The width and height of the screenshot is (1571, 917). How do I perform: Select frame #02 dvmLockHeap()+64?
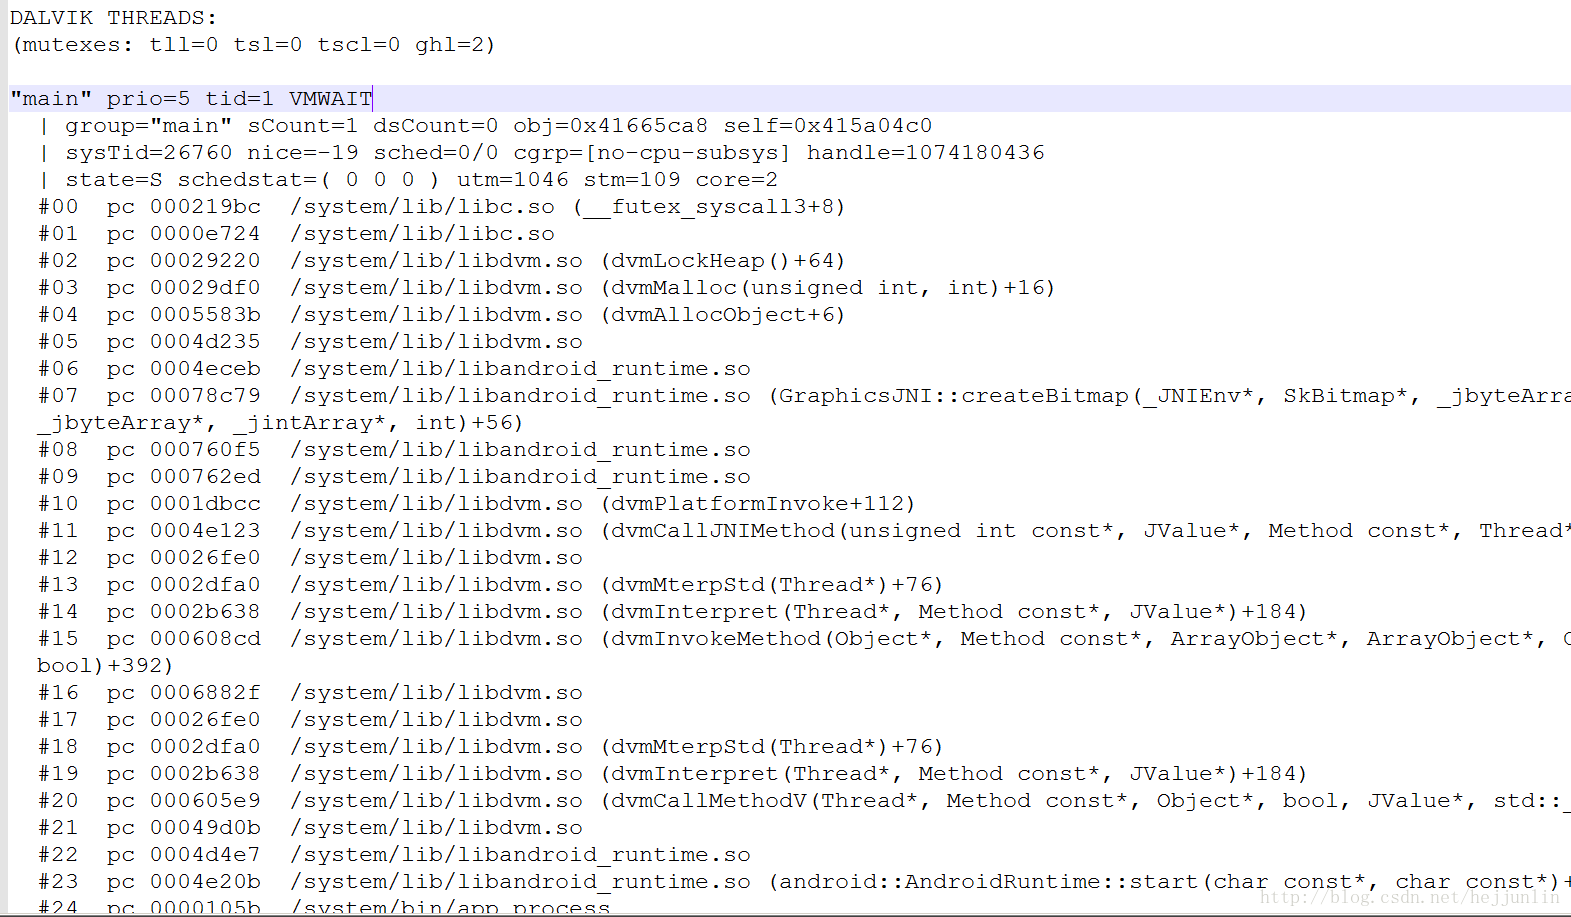coord(442,261)
